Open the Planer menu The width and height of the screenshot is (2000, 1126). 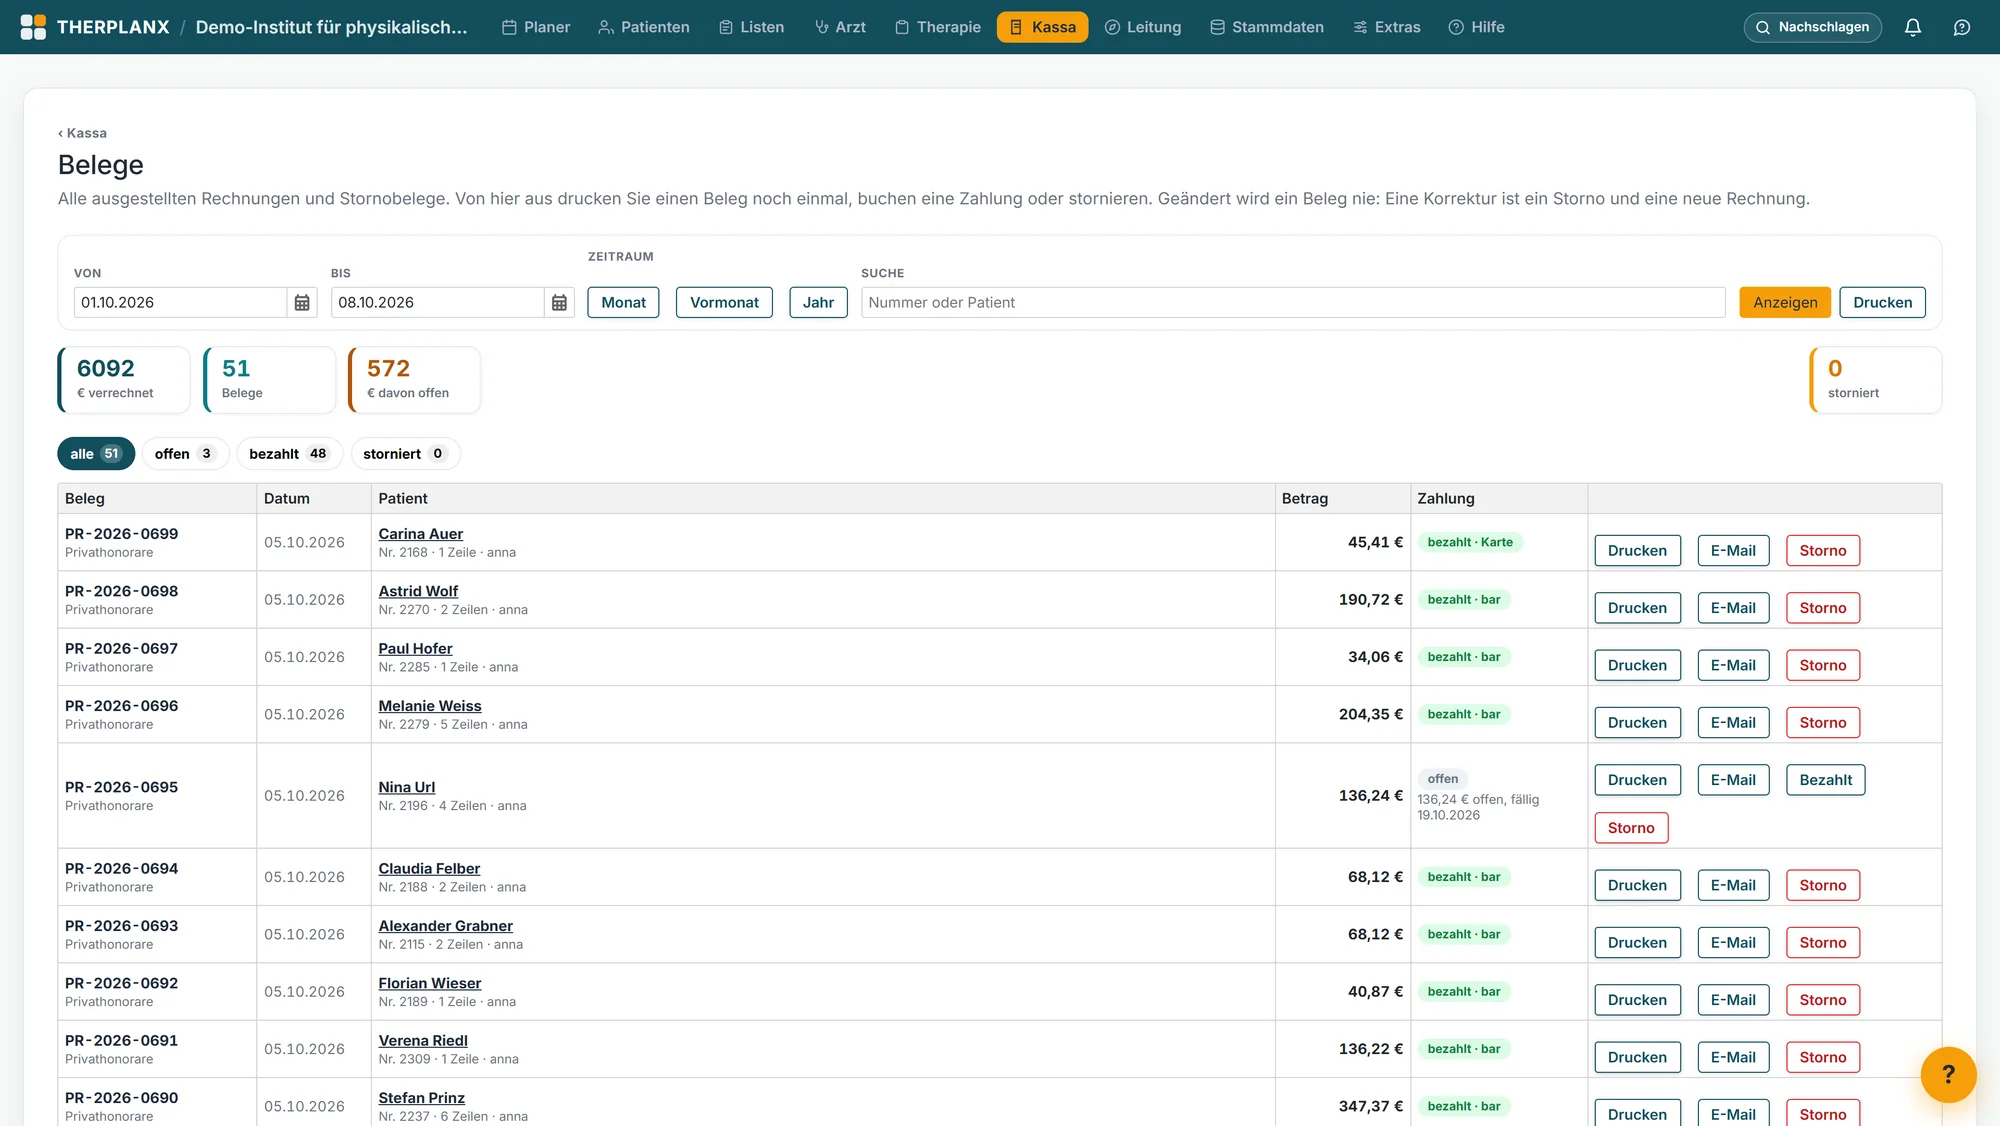click(536, 27)
